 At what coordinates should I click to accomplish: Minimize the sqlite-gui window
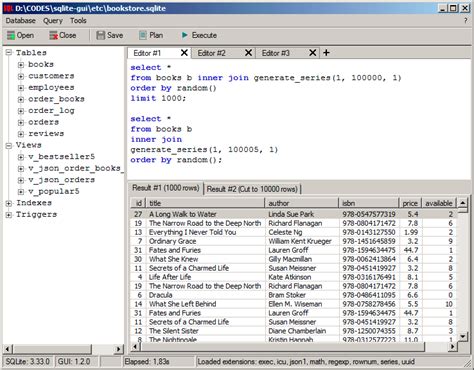pyautogui.click(x=442, y=8)
